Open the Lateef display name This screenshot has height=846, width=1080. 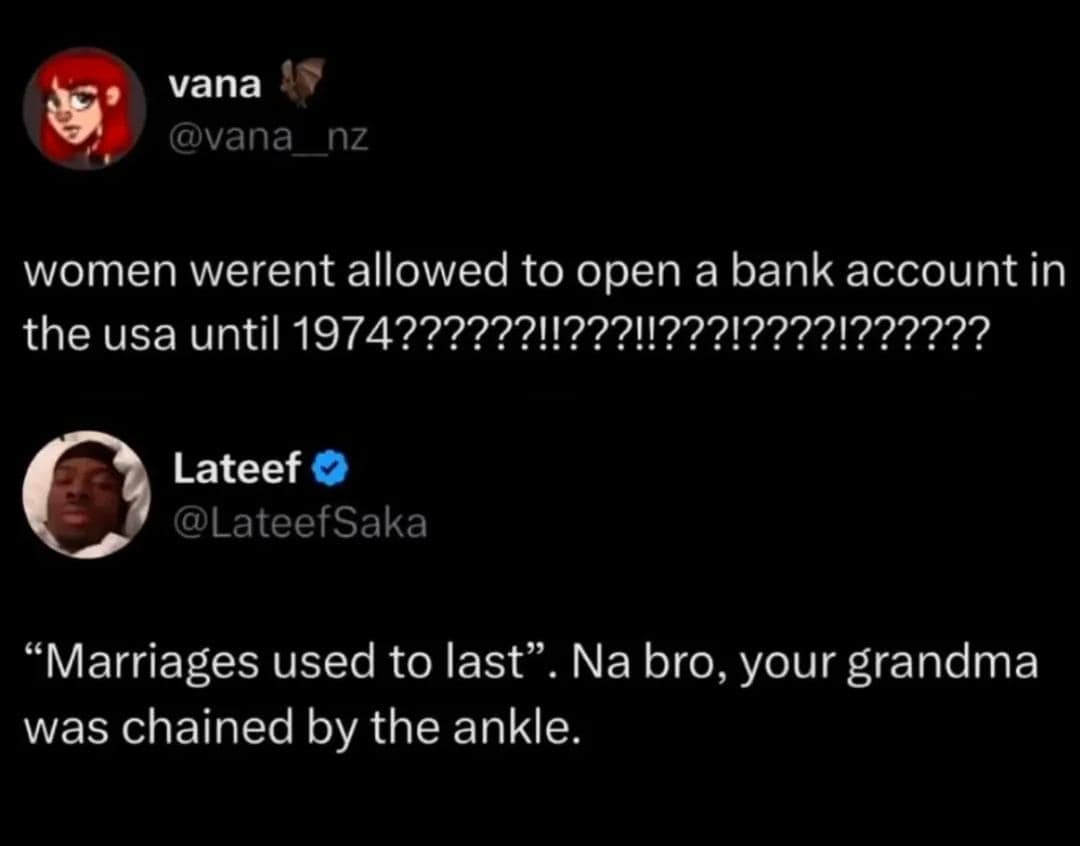tap(236, 469)
